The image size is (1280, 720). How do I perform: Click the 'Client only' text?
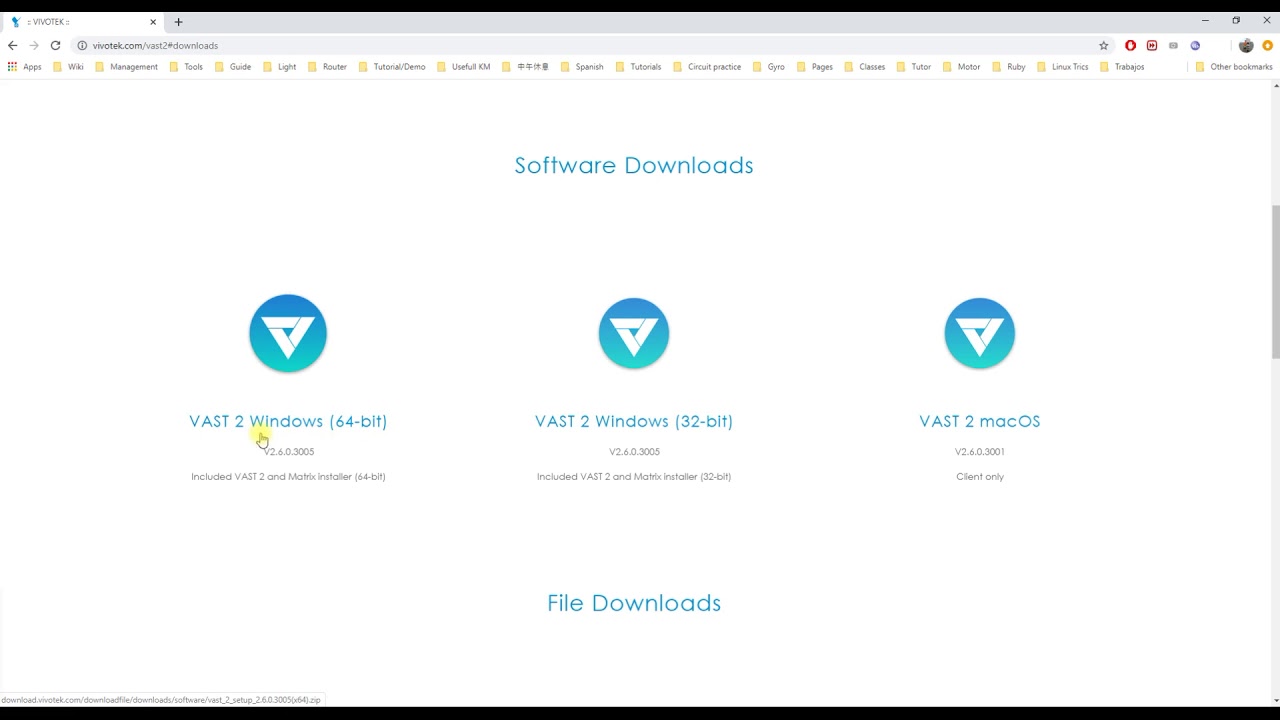click(980, 477)
